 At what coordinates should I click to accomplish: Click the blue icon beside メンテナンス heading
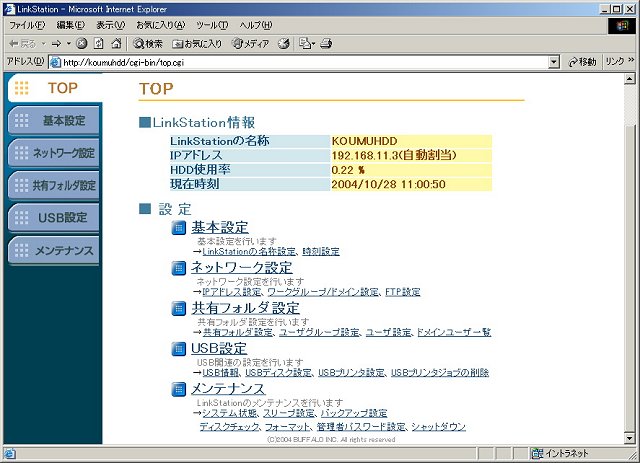point(179,389)
